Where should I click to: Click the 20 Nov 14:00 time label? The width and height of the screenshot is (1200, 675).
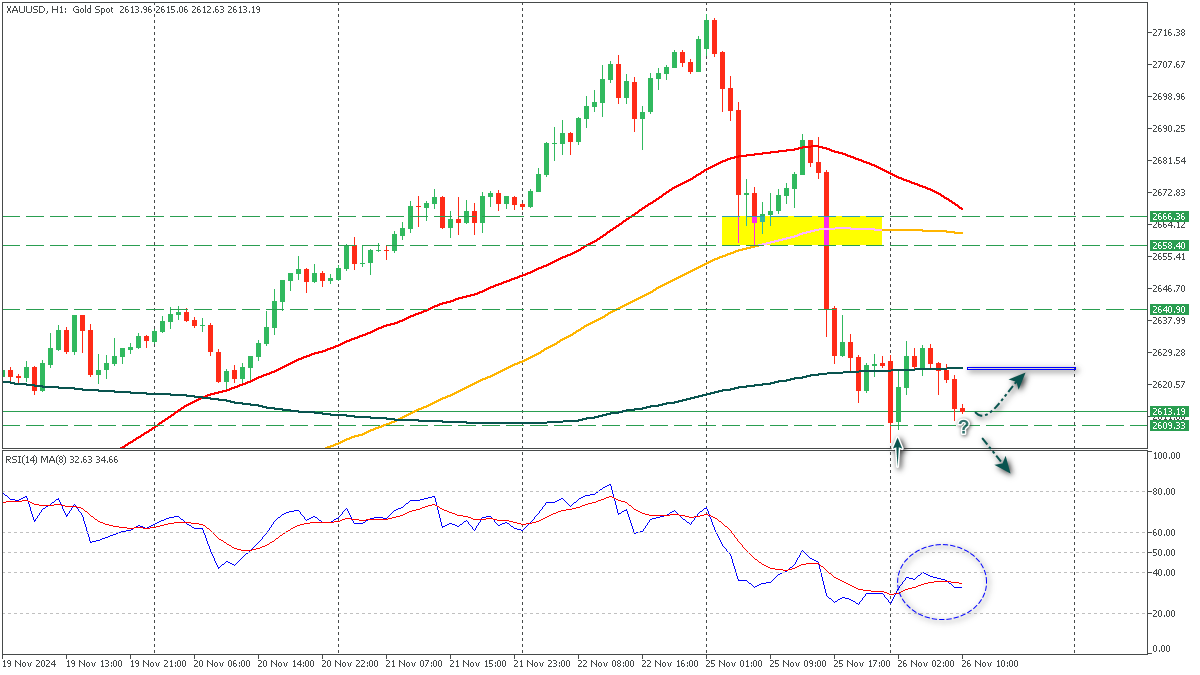(x=286, y=663)
